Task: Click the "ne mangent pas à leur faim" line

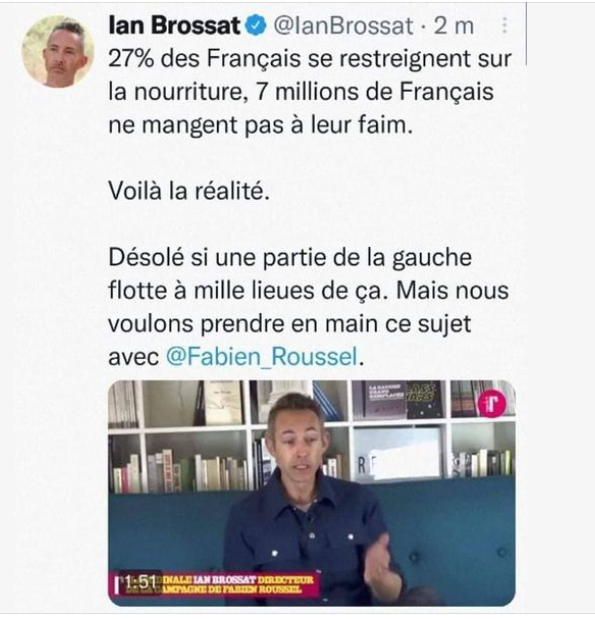Action: click(261, 126)
